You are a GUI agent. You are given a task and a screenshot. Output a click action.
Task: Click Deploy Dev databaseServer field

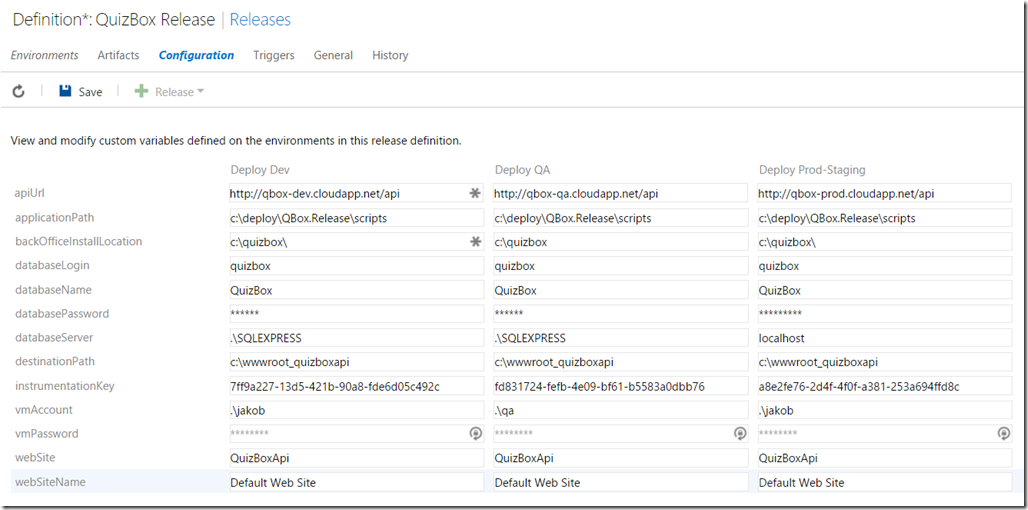point(357,338)
